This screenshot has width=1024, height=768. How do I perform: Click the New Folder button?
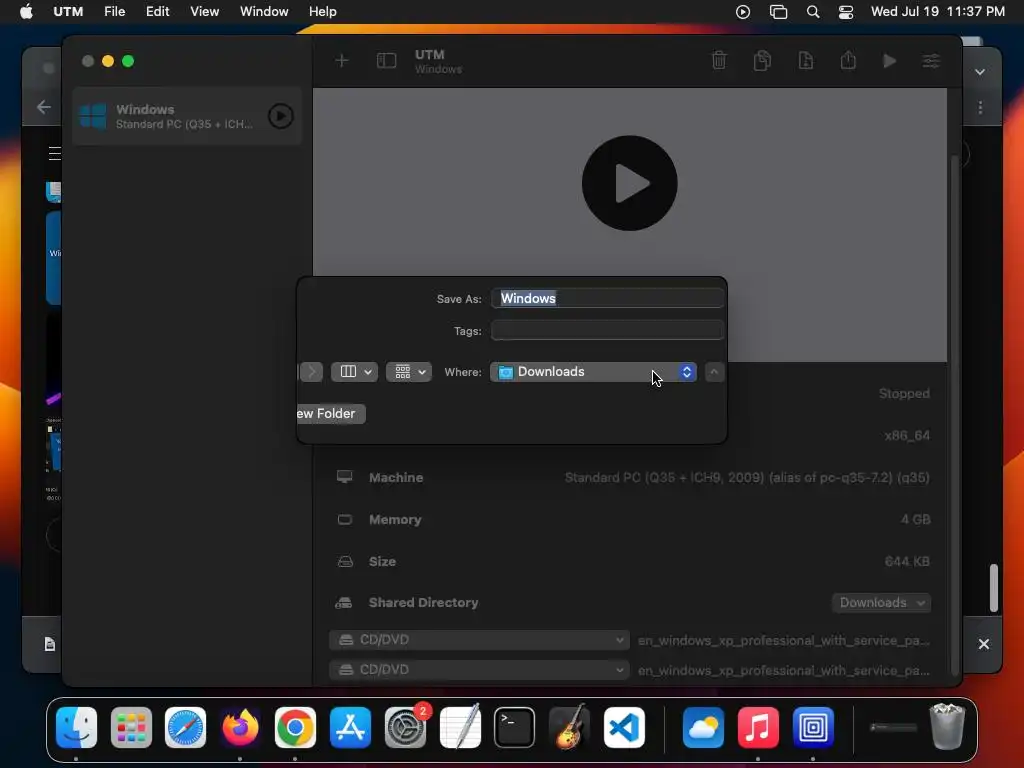pyautogui.click(x=330, y=413)
